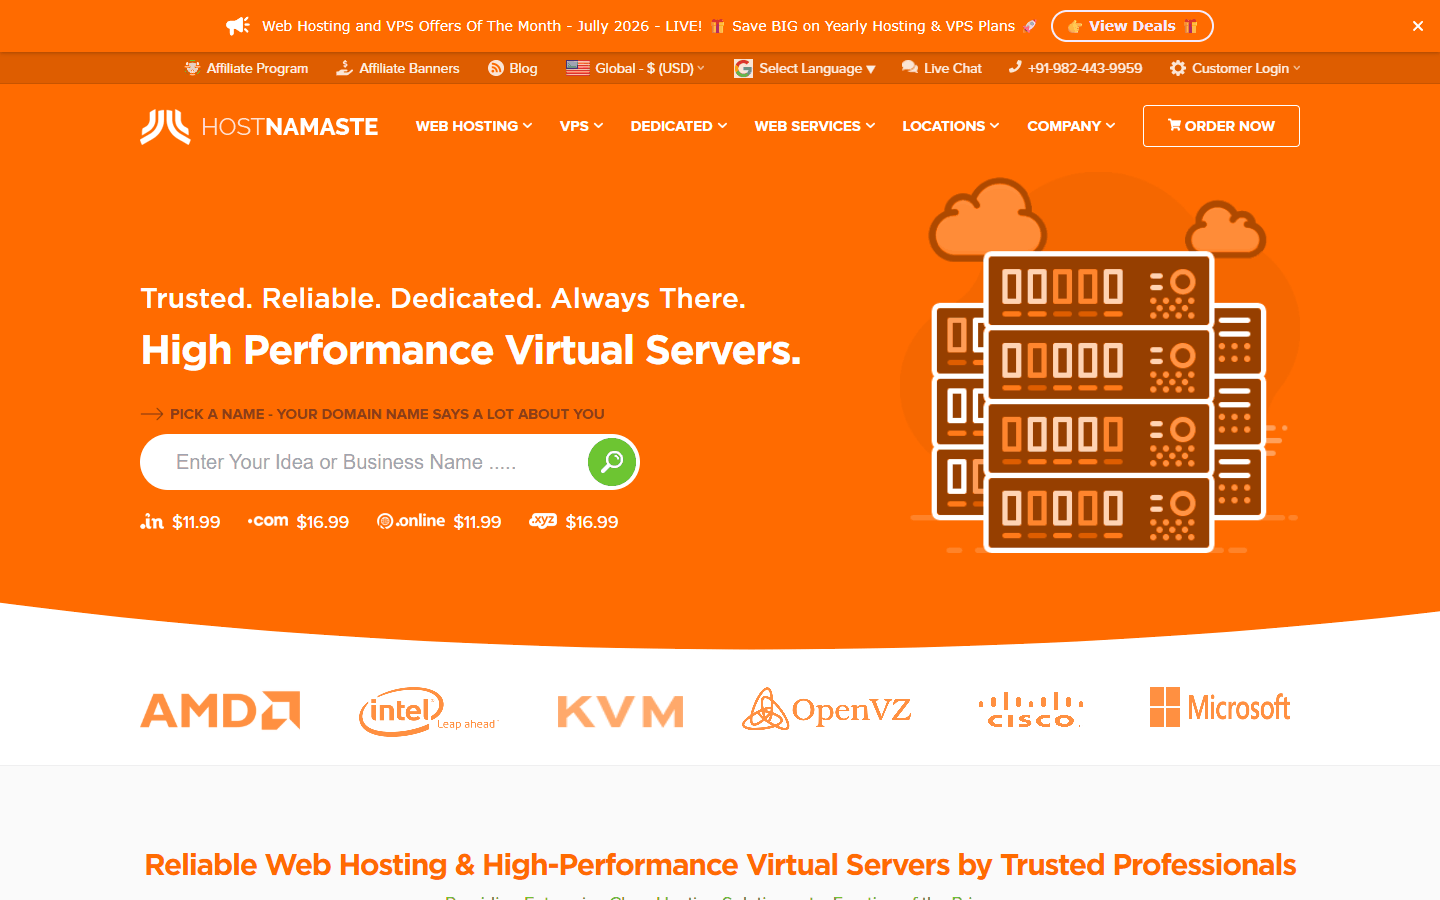Click the Order Now button

(1221, 126)
